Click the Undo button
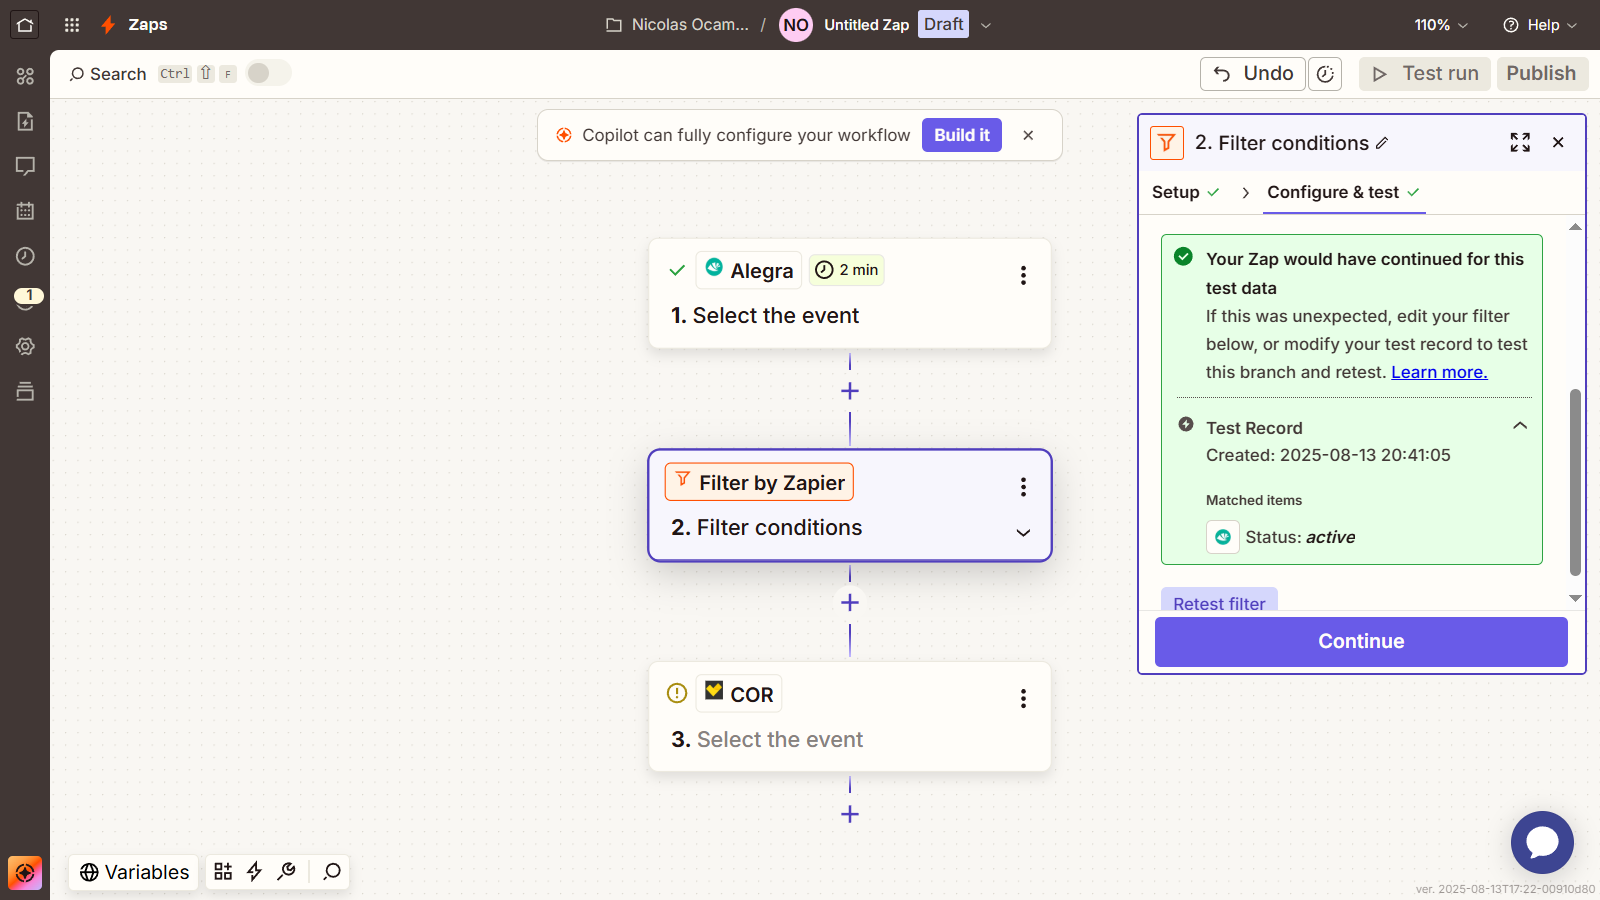 click(x=1253, y=74)
